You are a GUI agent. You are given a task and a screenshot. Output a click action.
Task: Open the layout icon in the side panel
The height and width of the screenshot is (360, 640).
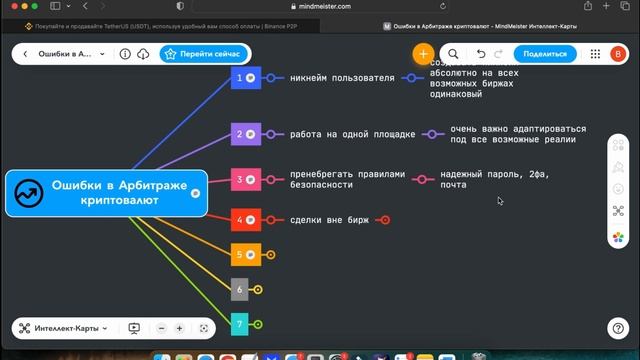click(x=618, y=211)
